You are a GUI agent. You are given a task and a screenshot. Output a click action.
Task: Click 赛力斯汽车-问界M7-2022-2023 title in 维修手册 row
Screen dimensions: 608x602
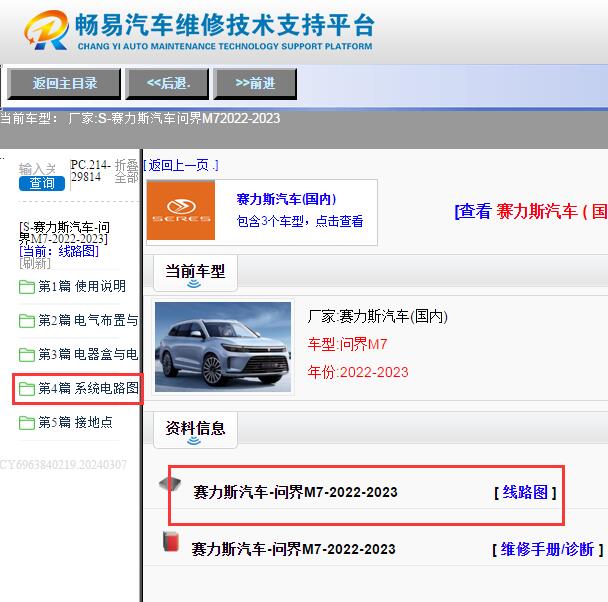click(293, 549)
